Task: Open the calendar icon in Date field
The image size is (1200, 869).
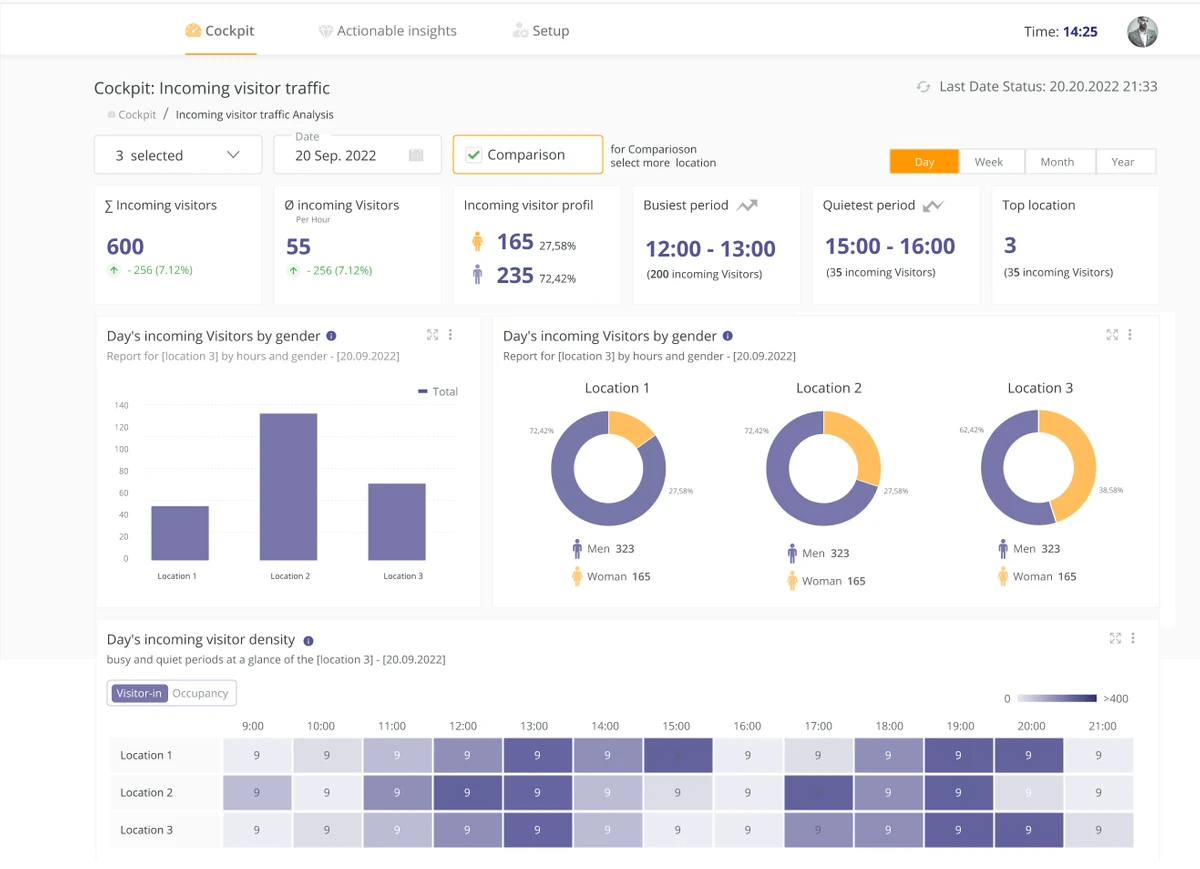Action: (416, 155)
